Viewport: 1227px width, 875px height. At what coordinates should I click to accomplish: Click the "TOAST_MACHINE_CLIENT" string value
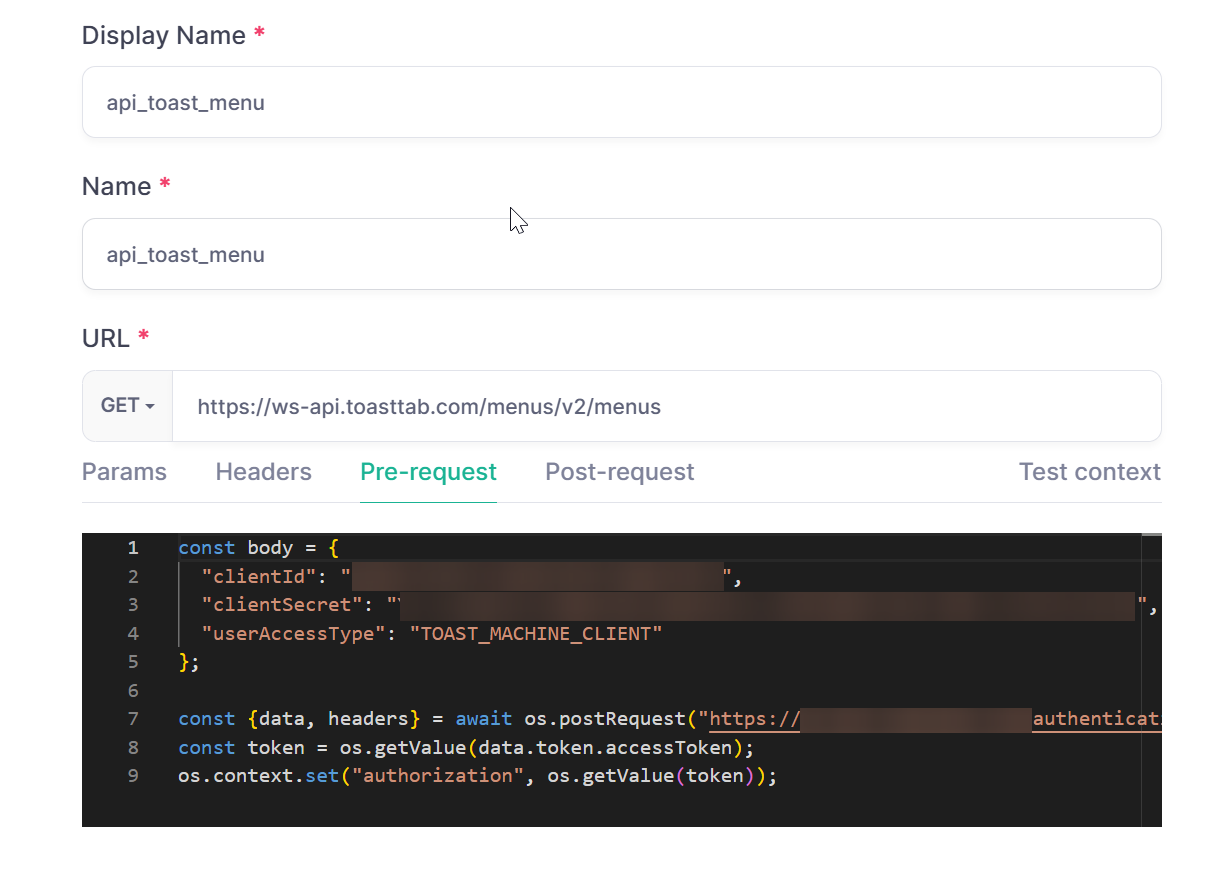(536, 634)
